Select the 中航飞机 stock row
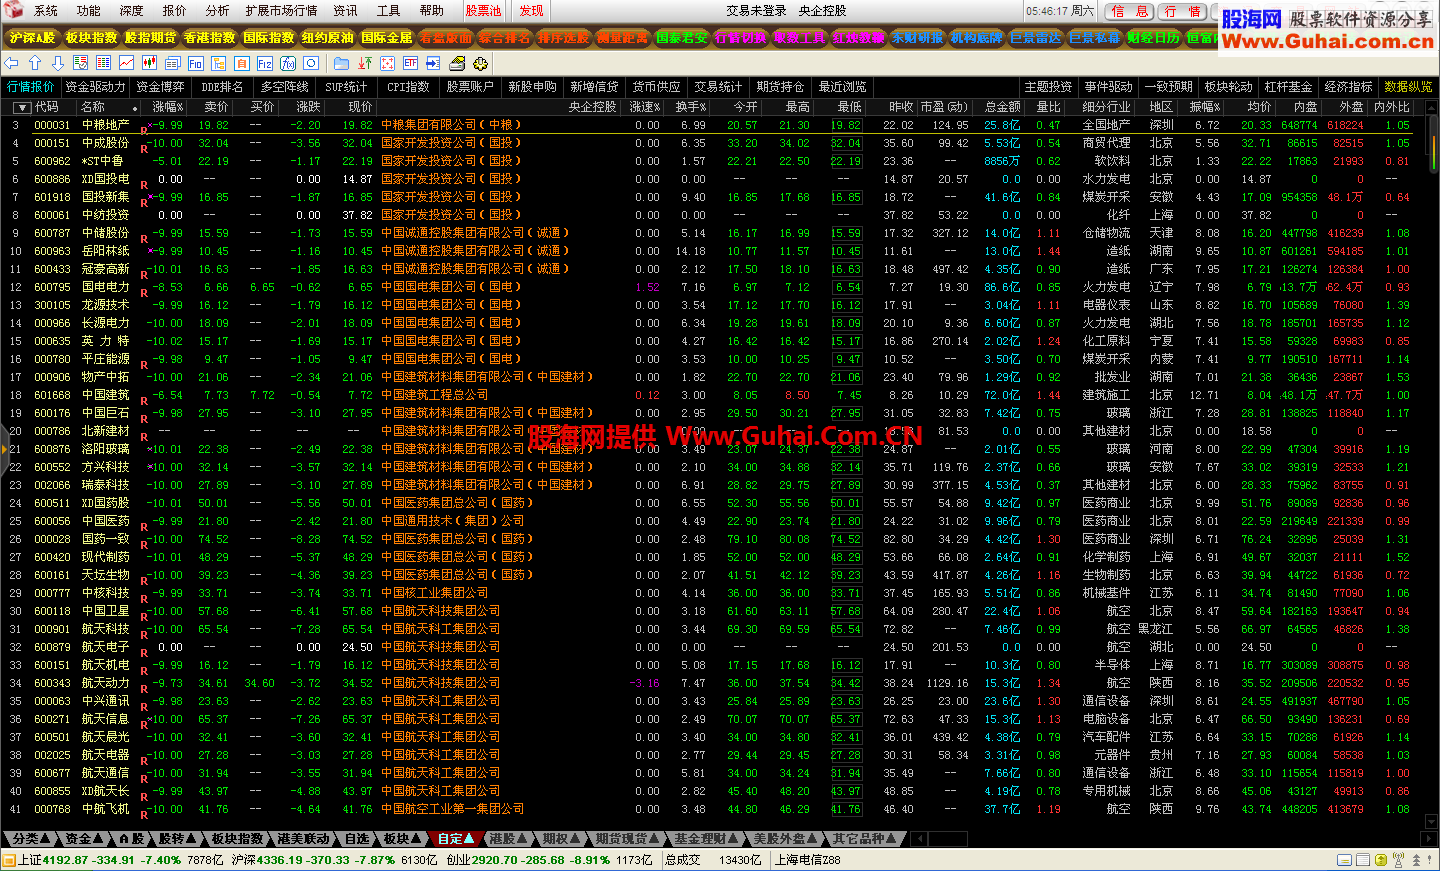Viewport: 1440px width, 871px height. [712, 809]
